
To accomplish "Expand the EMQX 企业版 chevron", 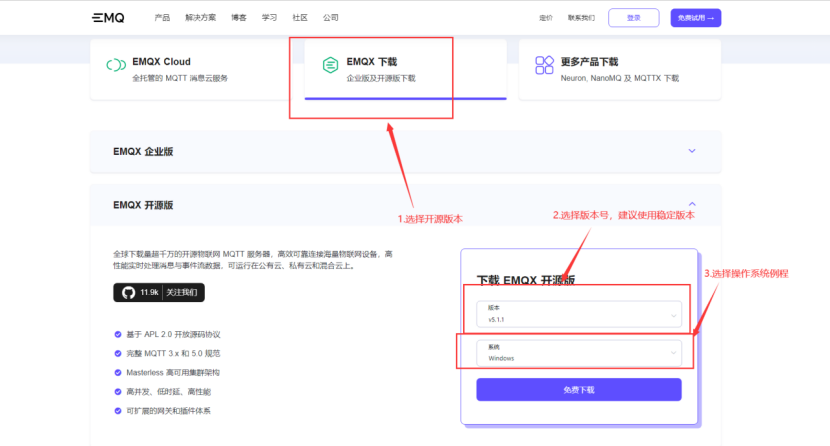I will click(x=692, y=151).
